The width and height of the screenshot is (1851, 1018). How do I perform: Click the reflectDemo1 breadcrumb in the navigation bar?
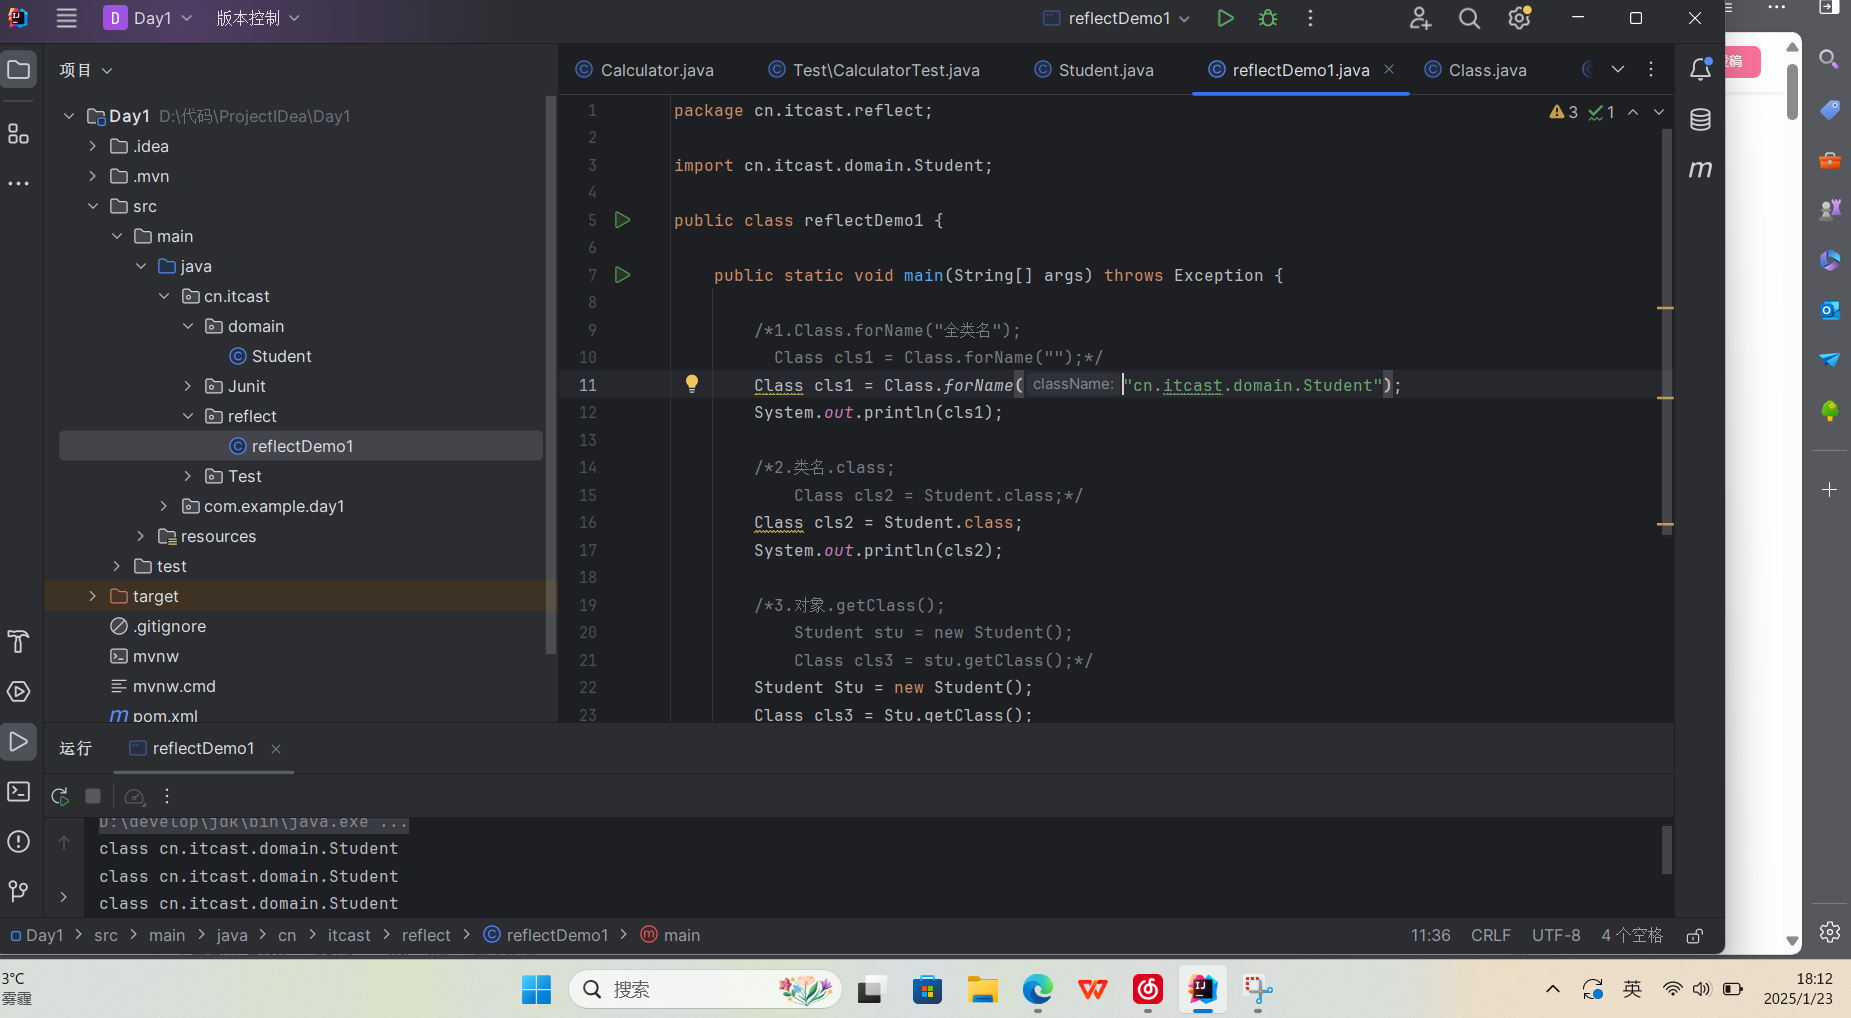[546, 935]
